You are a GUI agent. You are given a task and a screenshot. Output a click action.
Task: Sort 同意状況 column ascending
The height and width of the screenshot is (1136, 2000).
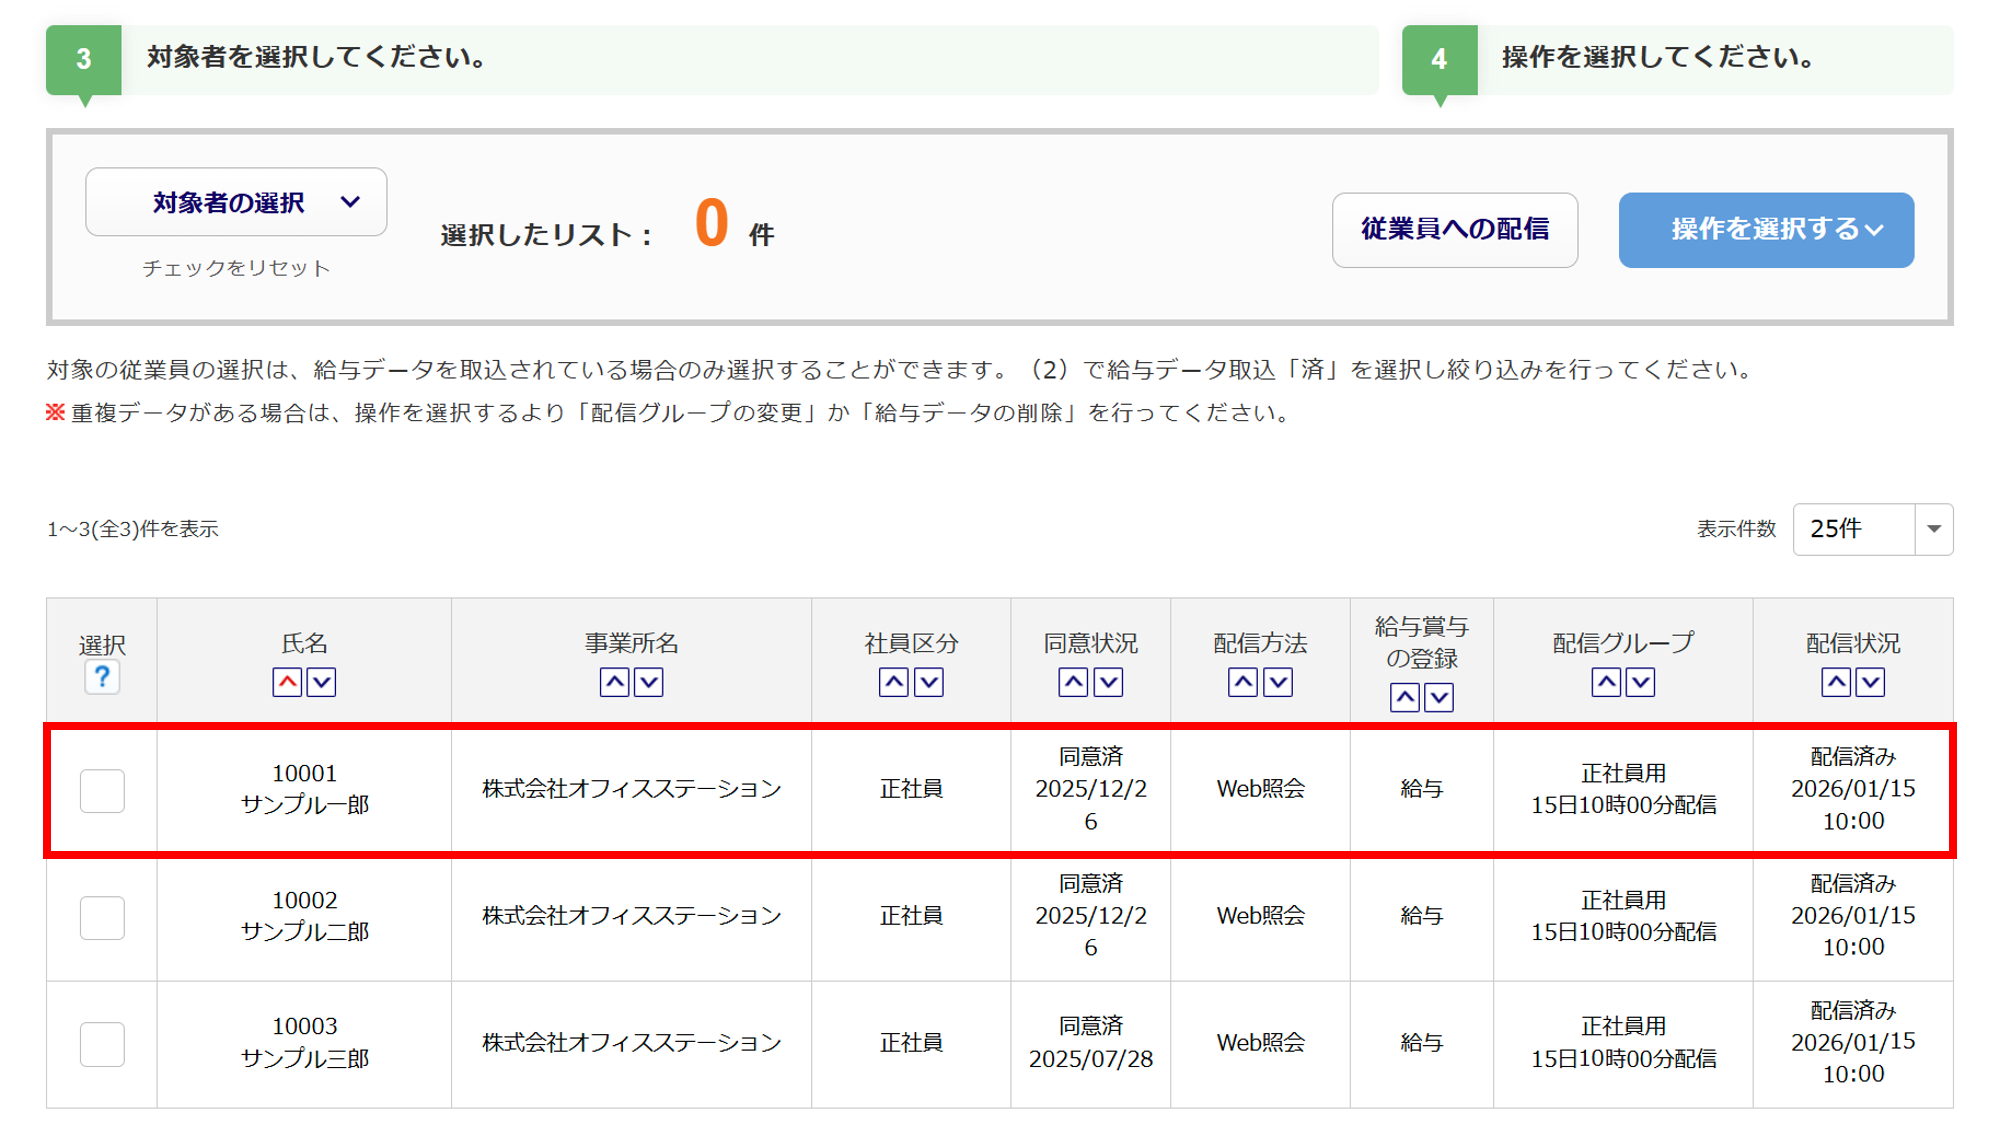click(1073, 682)
